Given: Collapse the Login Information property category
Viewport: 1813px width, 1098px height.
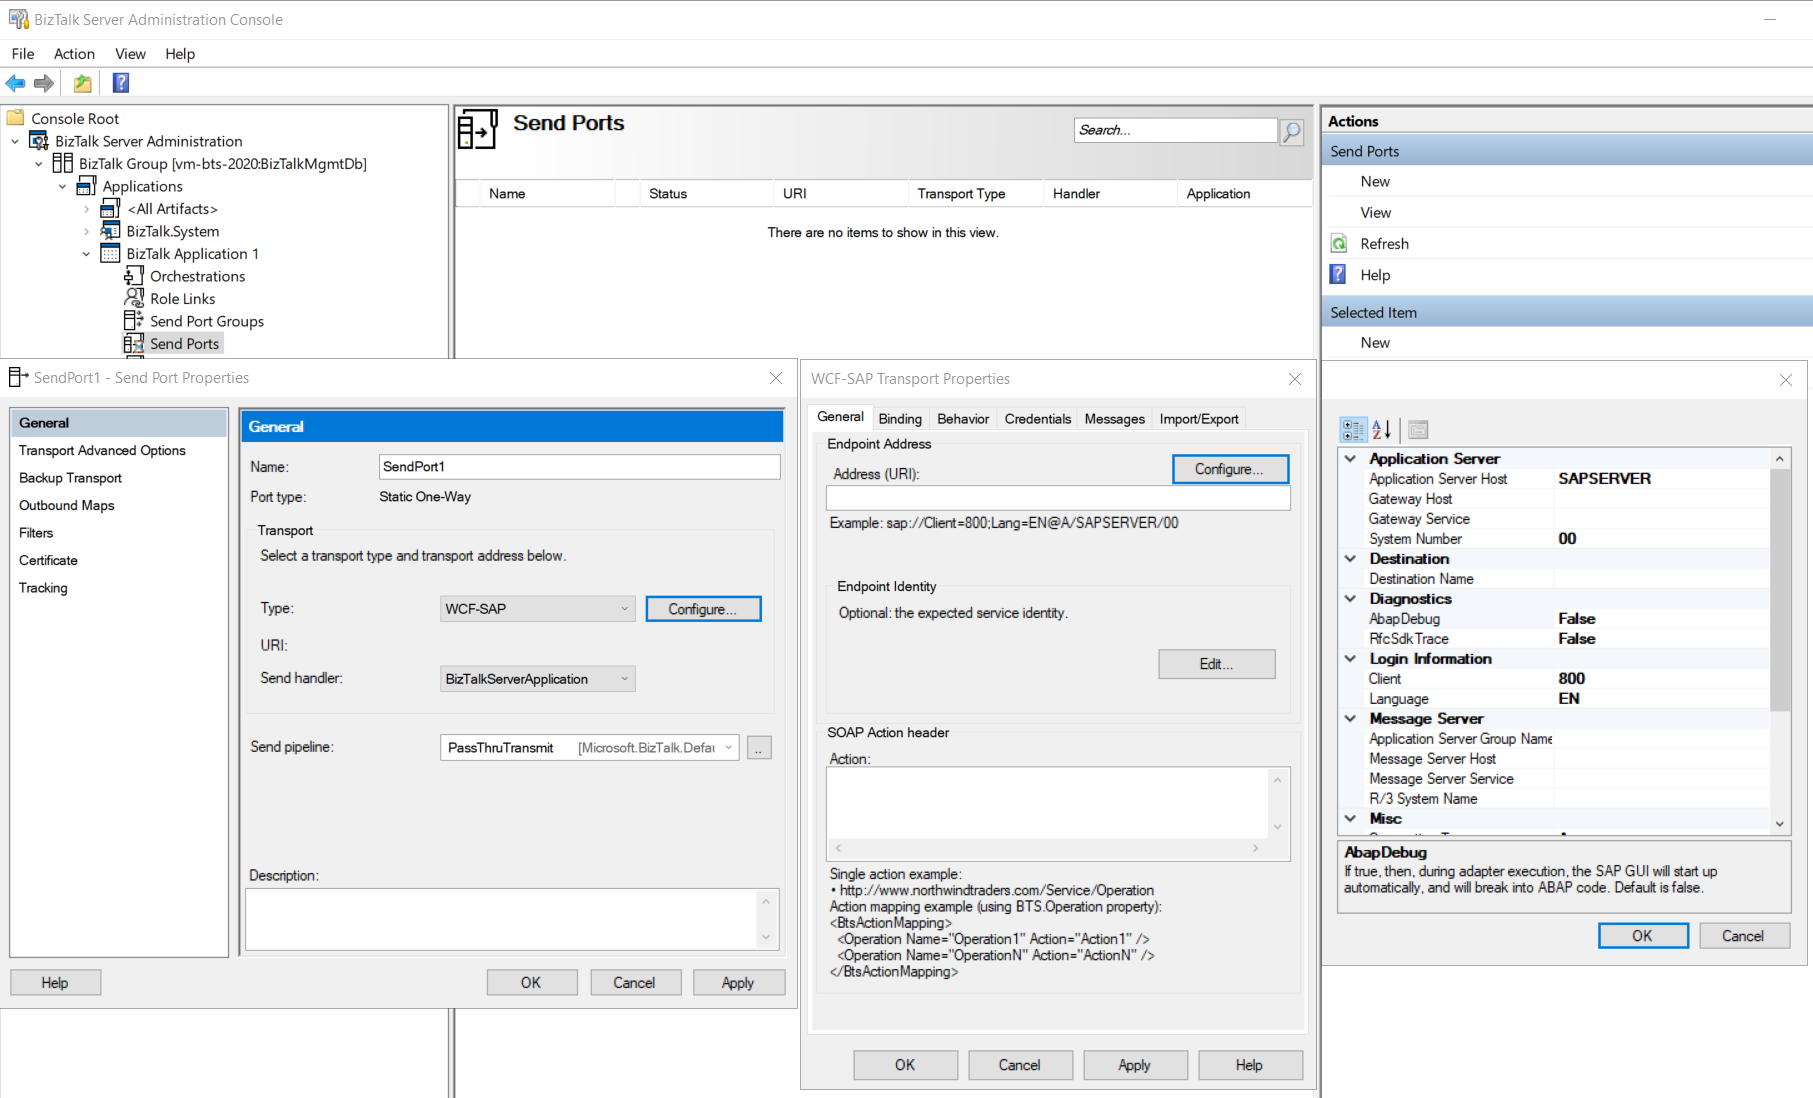Looking at the screenshot, I should coord(1350,658).
